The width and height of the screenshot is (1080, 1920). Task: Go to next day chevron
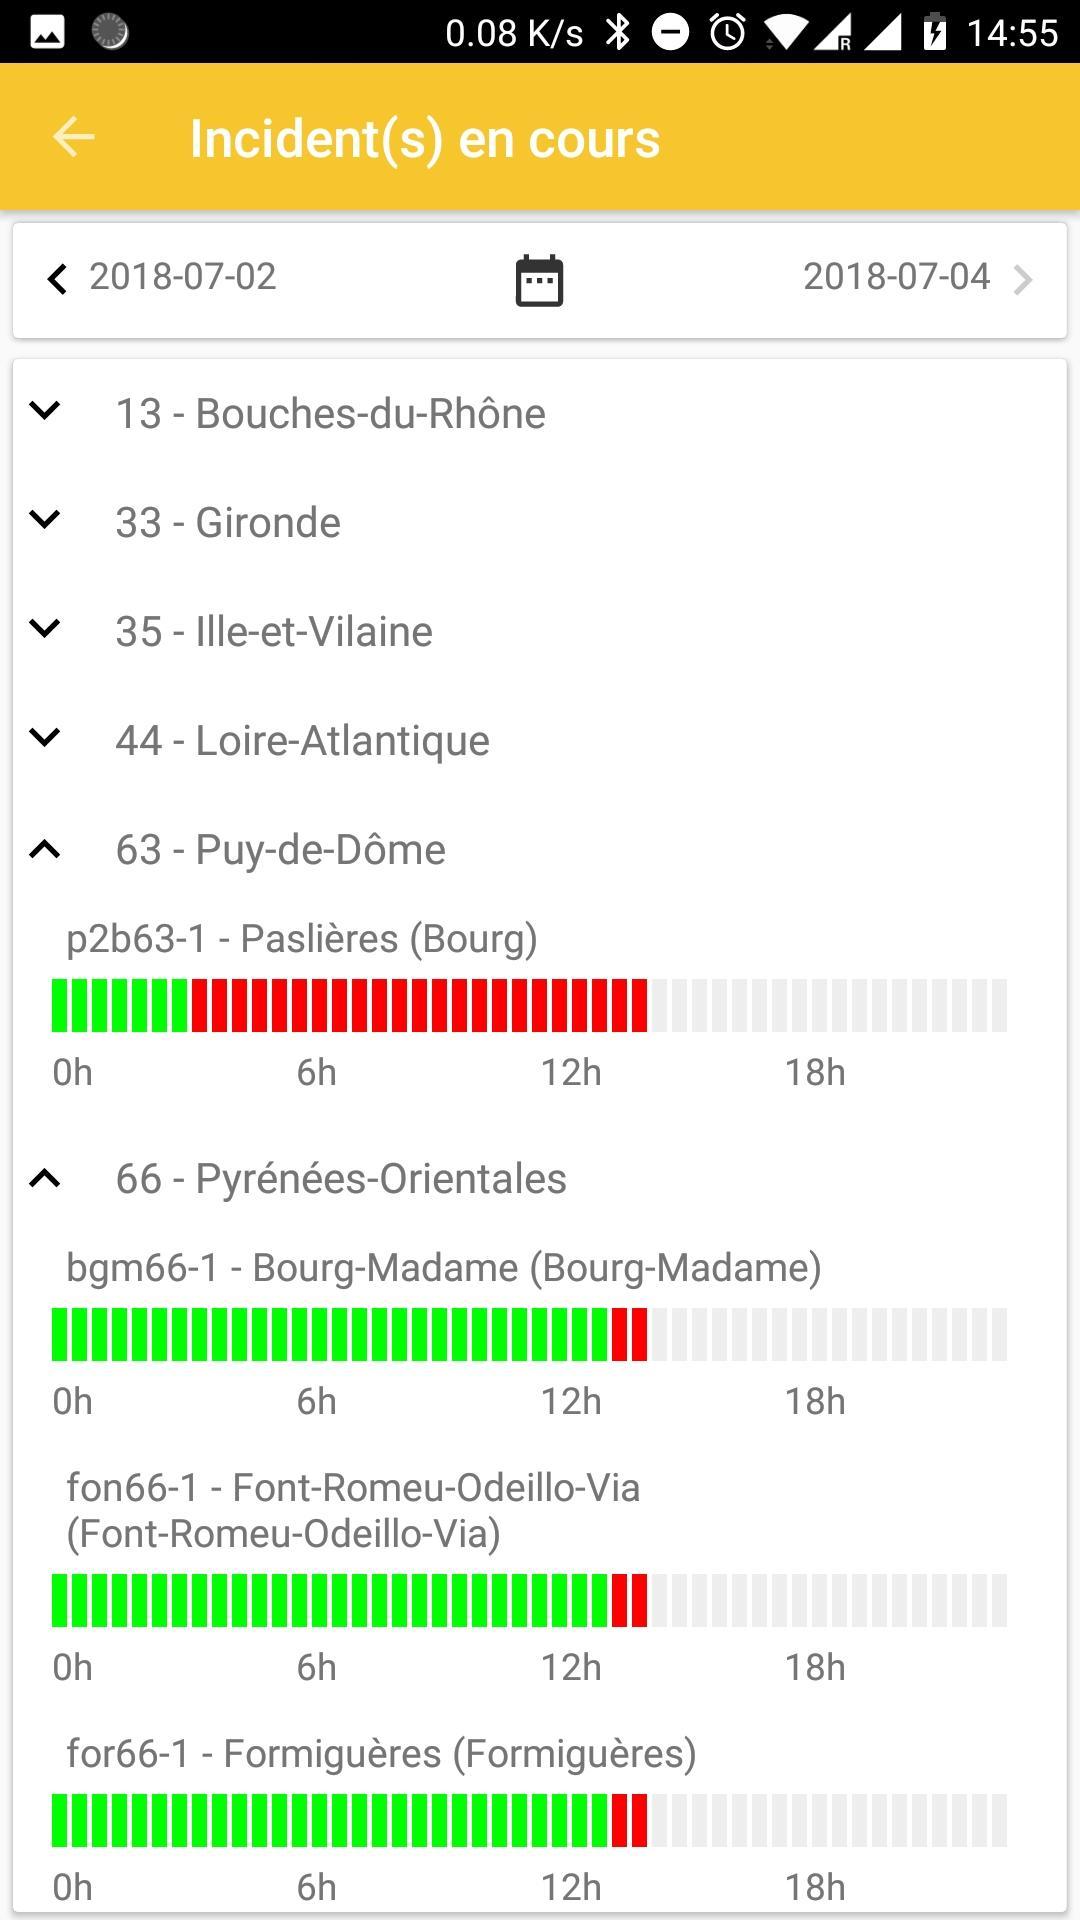point(1022,280)
